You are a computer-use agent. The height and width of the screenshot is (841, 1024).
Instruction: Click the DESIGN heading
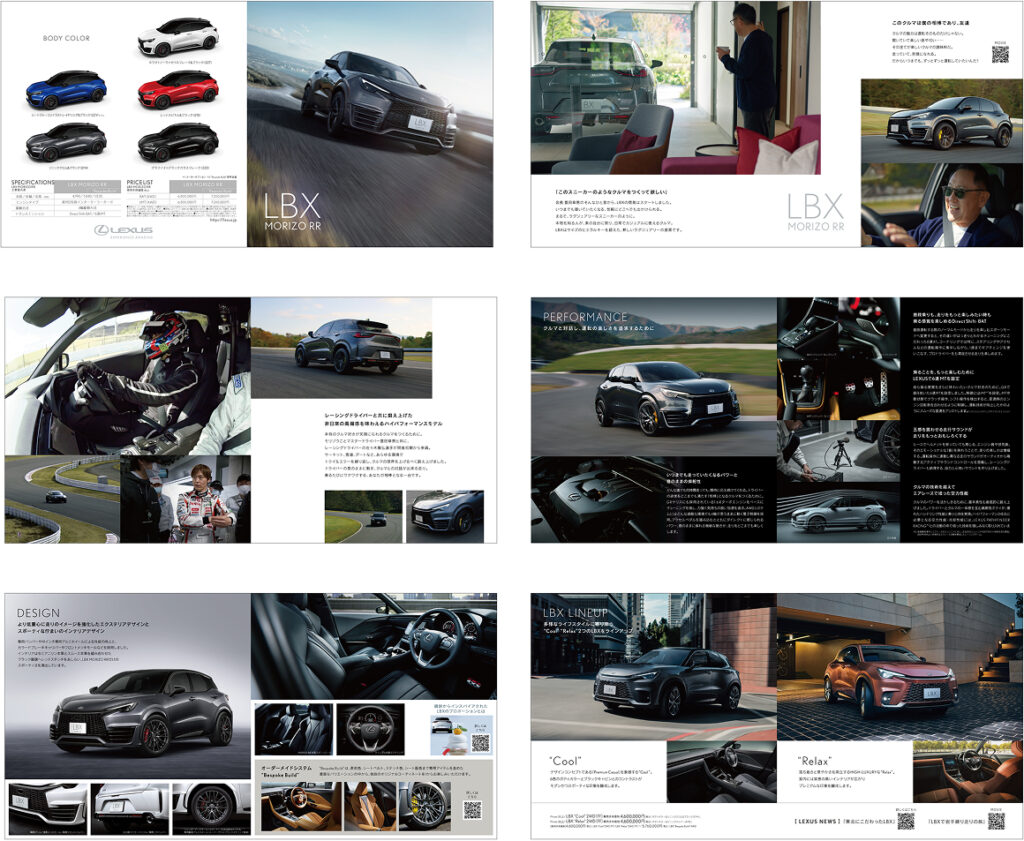(x=39, y=613)
